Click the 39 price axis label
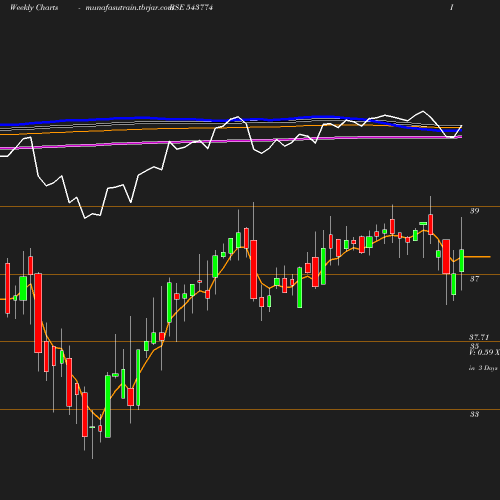This screenshot has height=500, width=500. tap(474, 211)
